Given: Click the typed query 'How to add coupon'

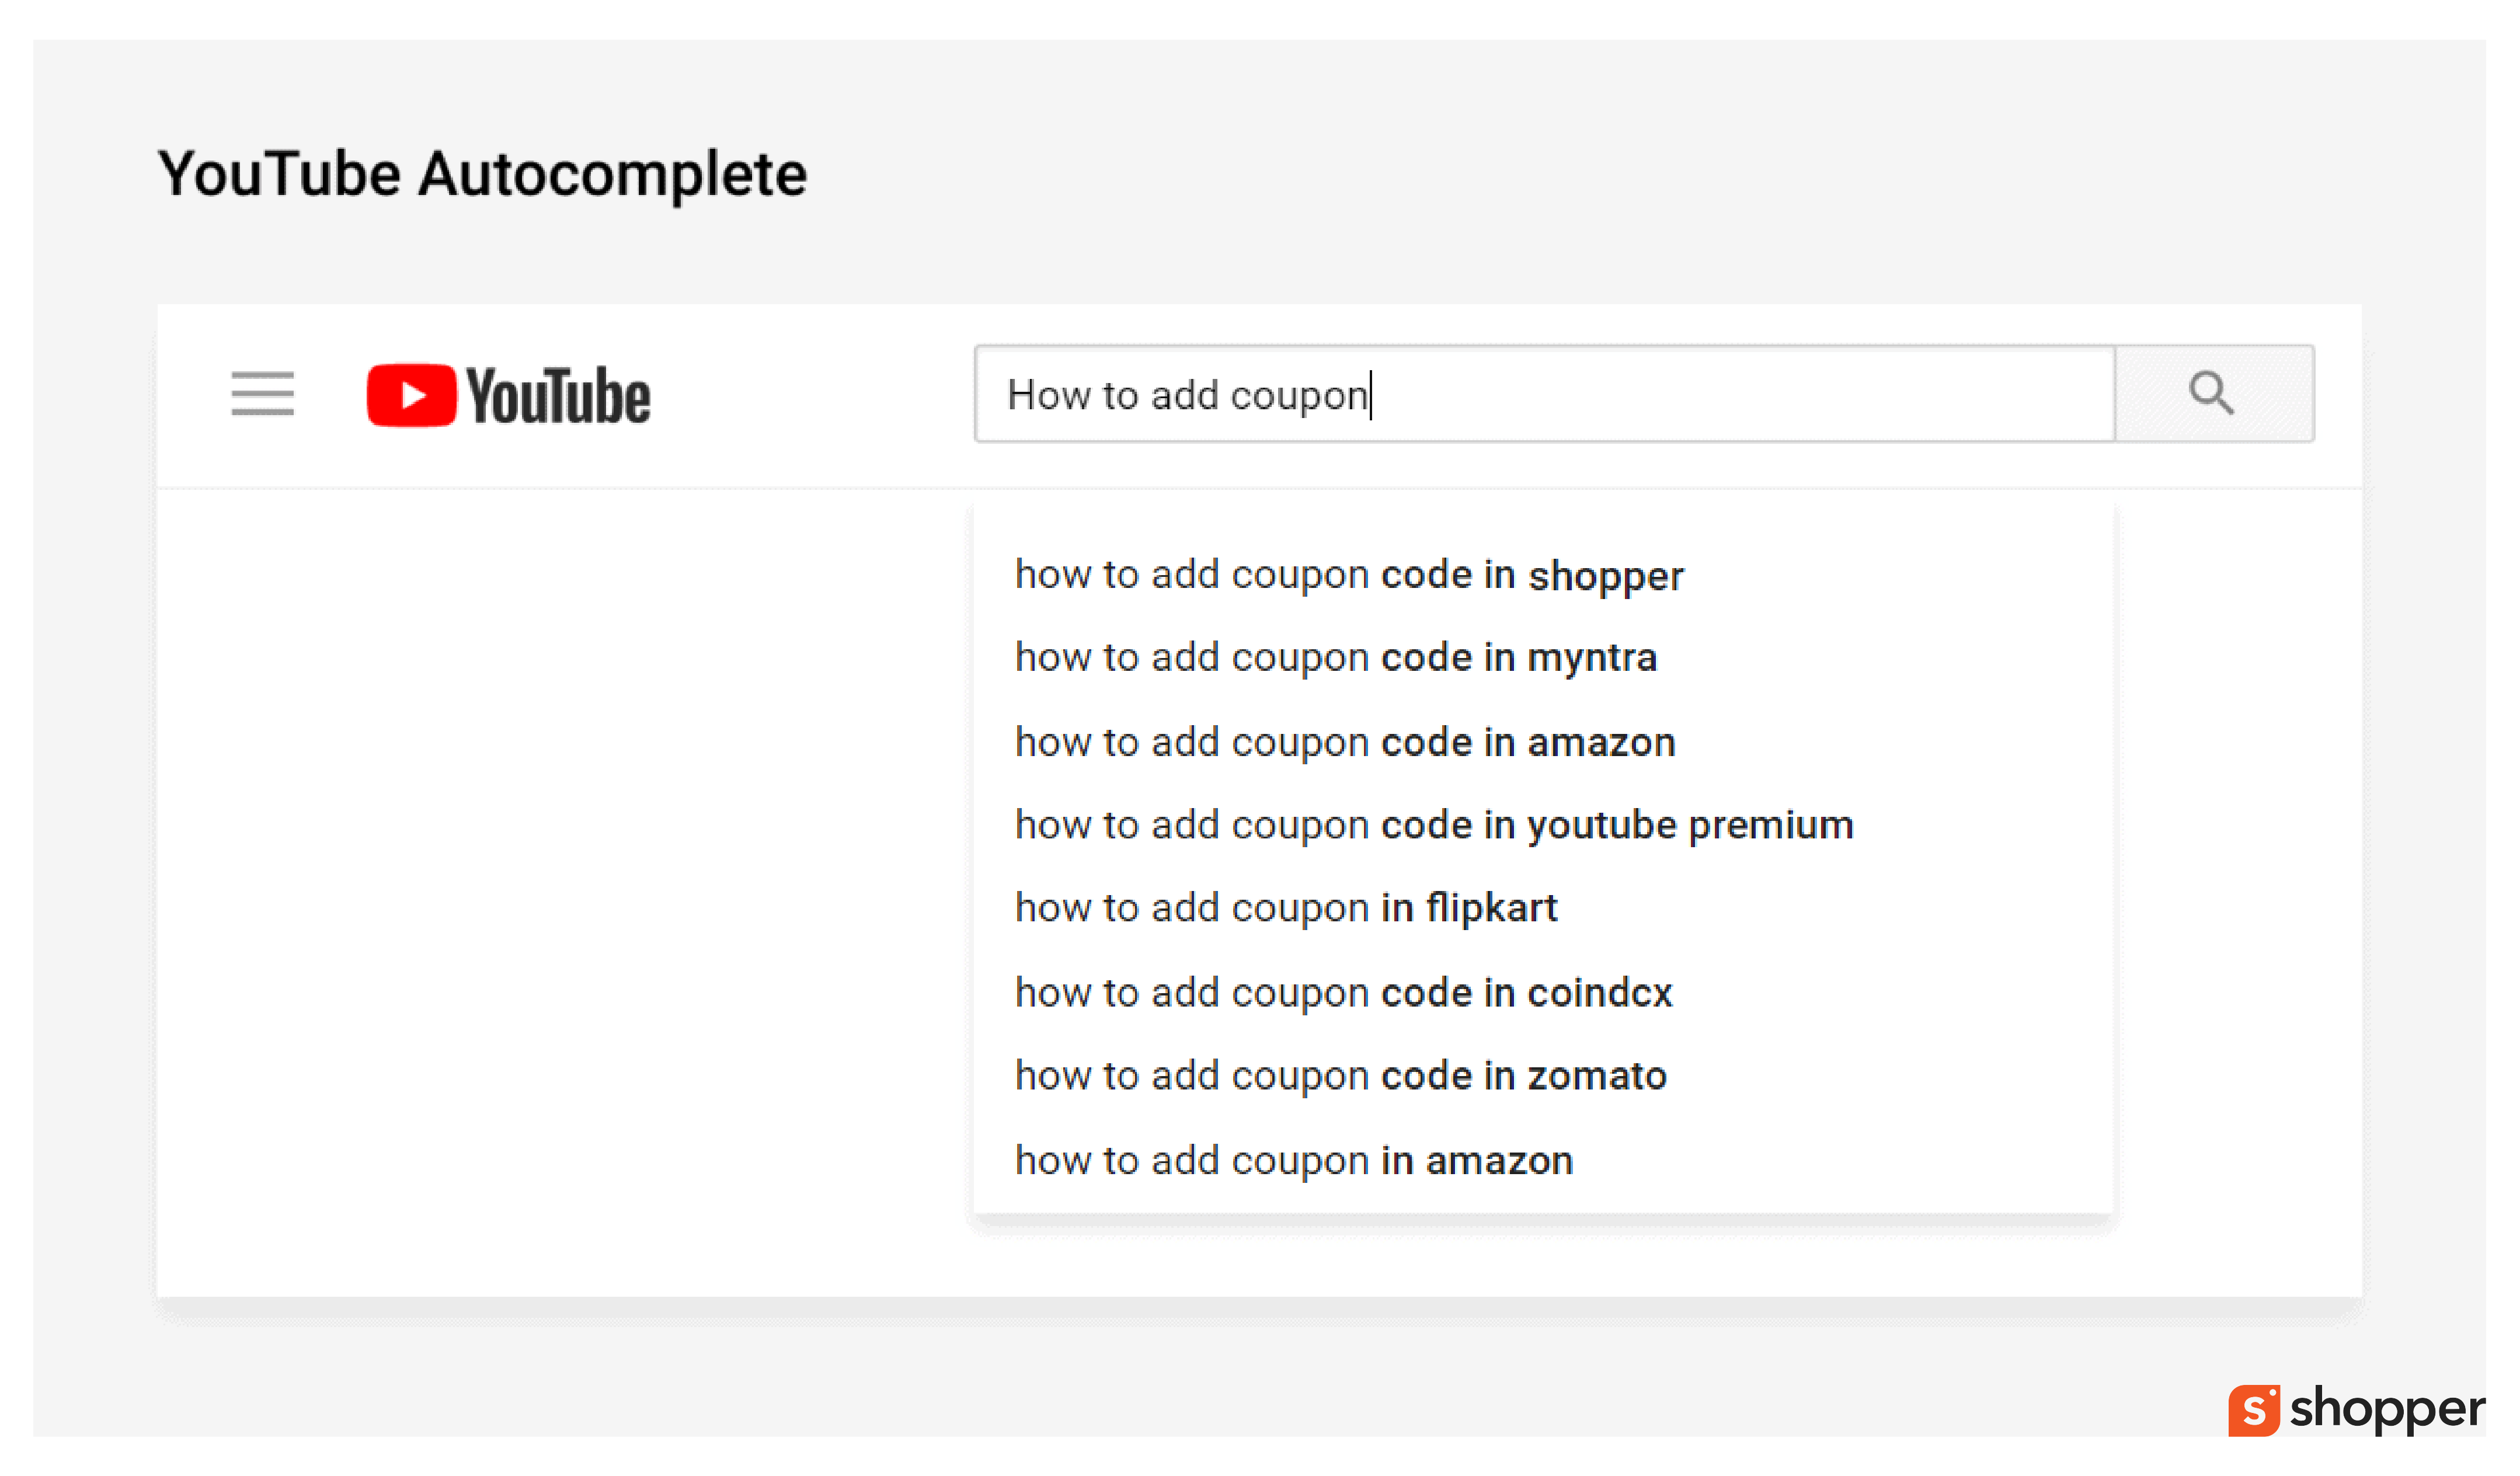Looking at the screenshot, I should click(x=1187, y=395).
